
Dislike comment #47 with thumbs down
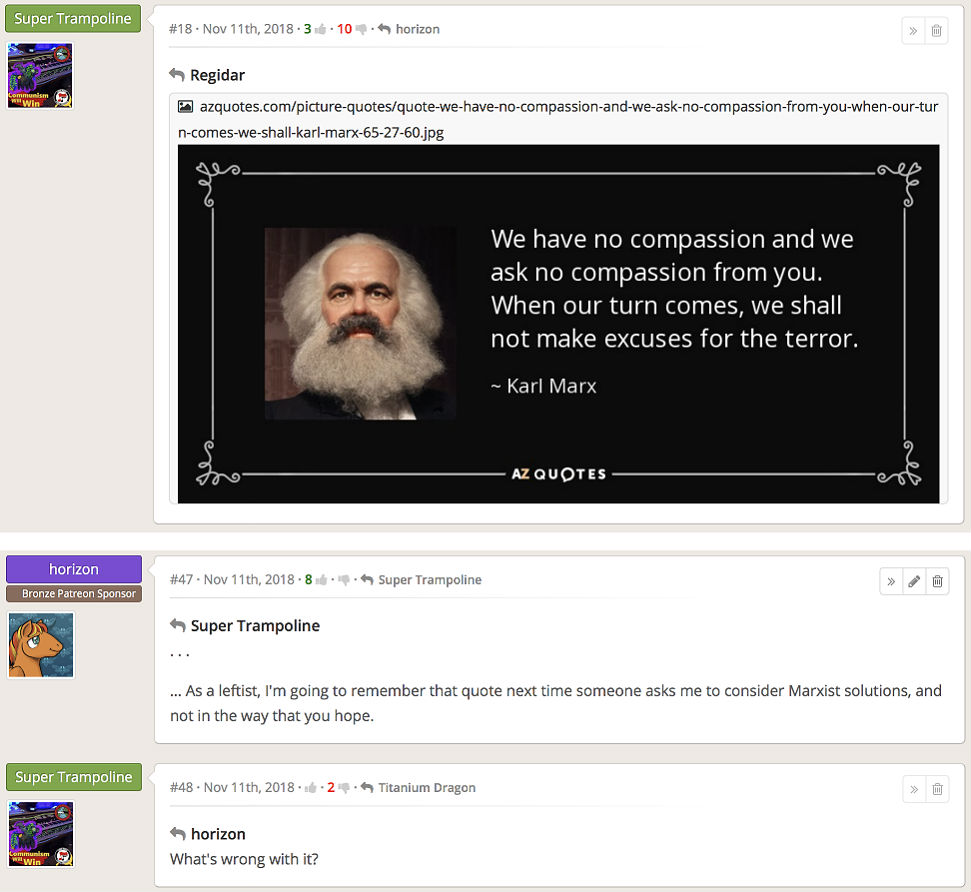coord(344,580)
